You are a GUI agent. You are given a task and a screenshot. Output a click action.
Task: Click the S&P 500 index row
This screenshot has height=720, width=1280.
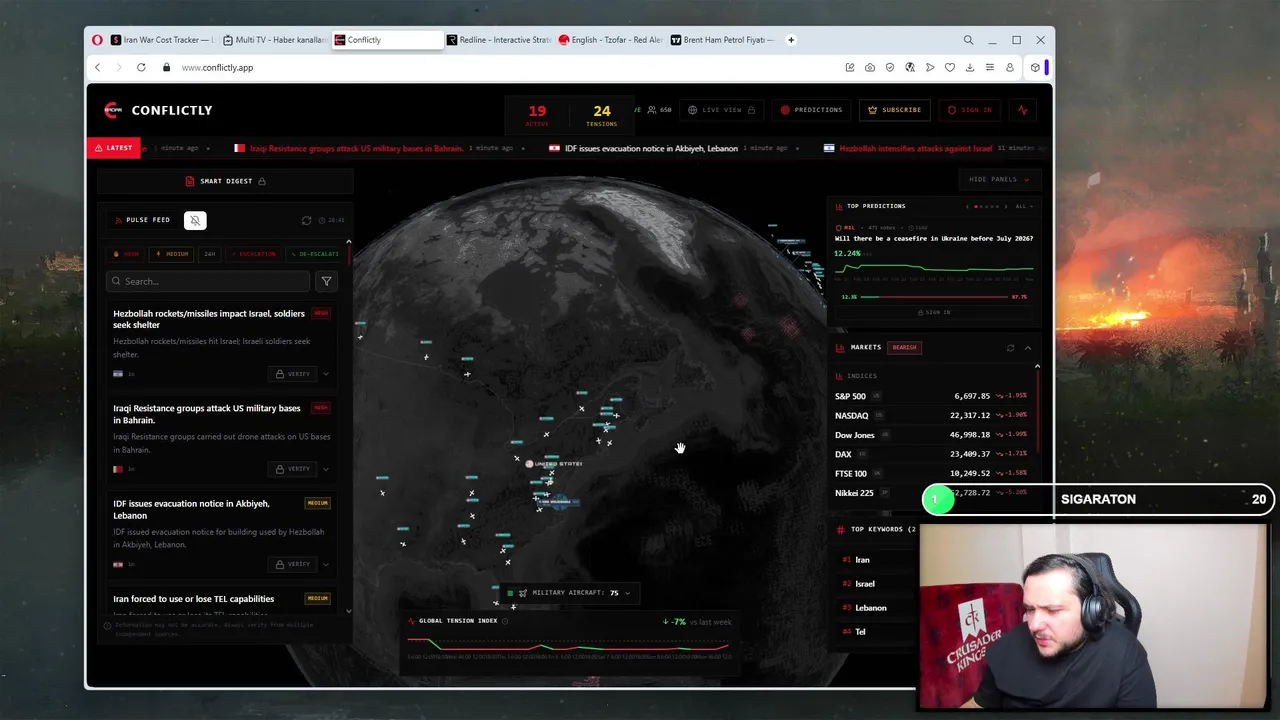point(933,396)
